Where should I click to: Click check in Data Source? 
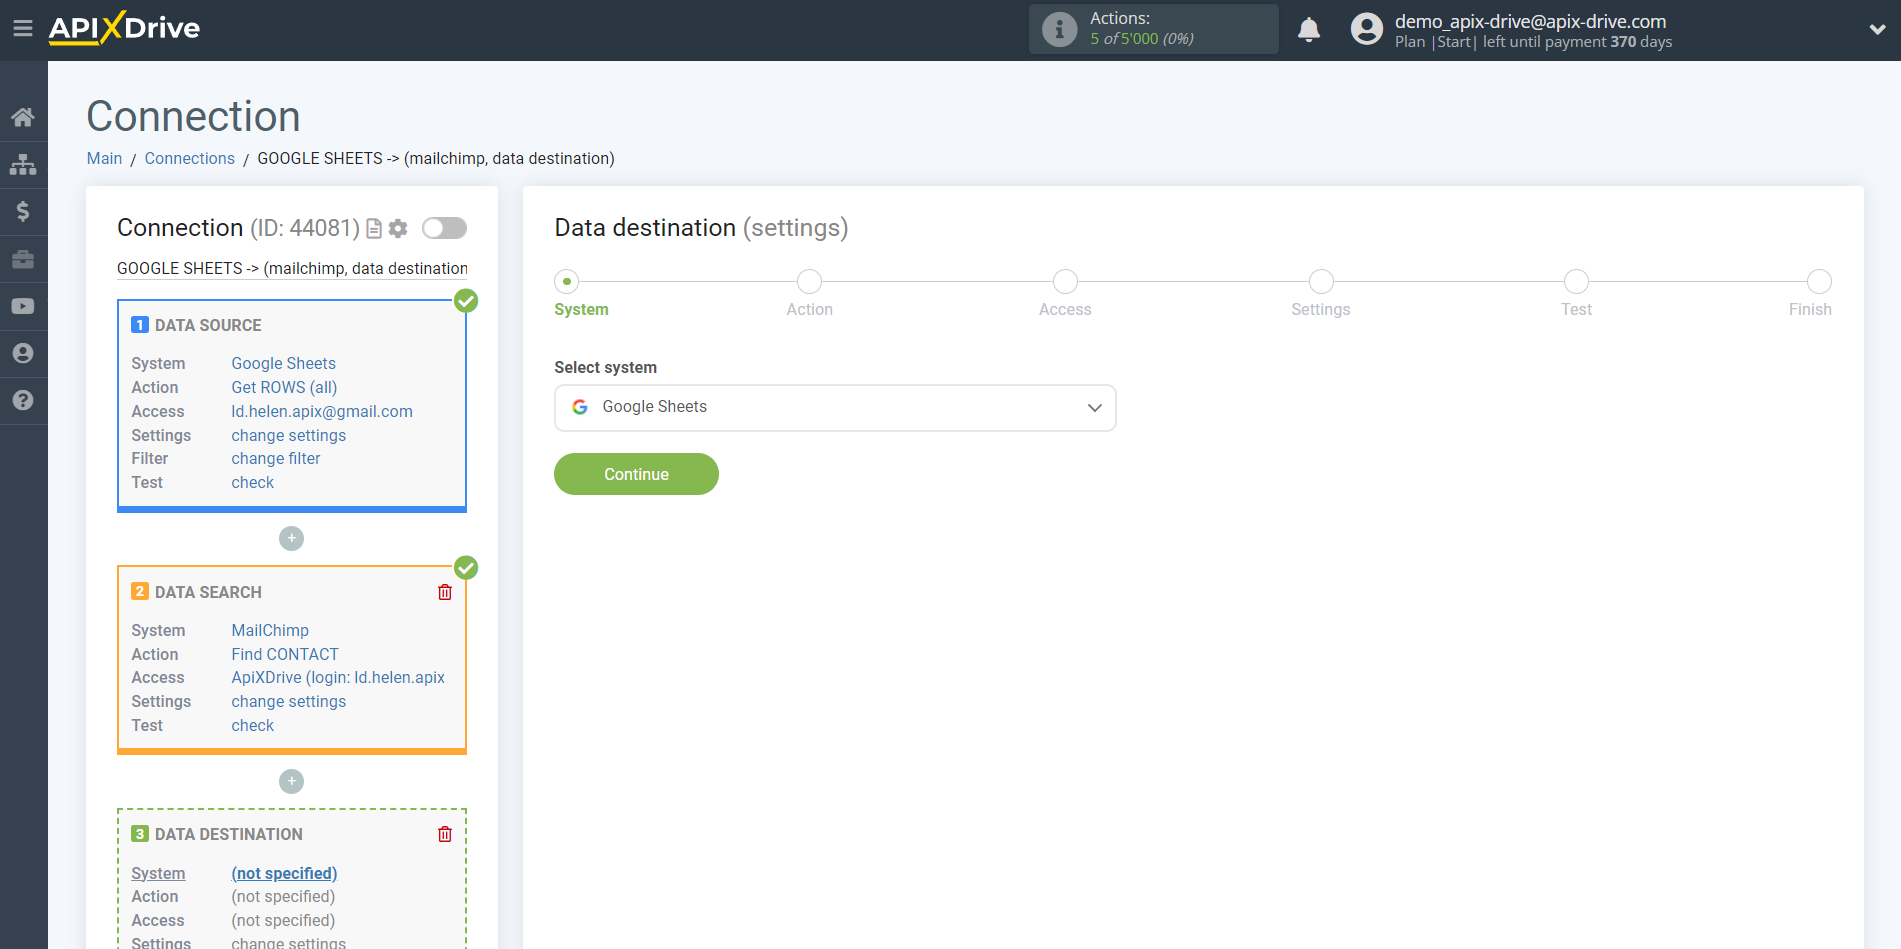[252, 482]
